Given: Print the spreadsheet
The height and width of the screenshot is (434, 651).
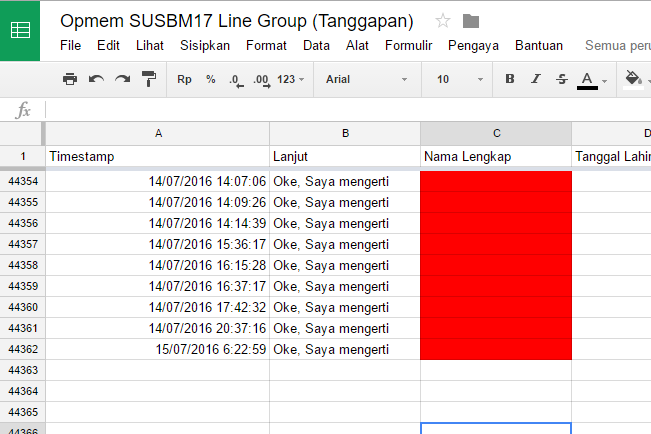Looking at the screenshot, I should [x=70, y=79].
